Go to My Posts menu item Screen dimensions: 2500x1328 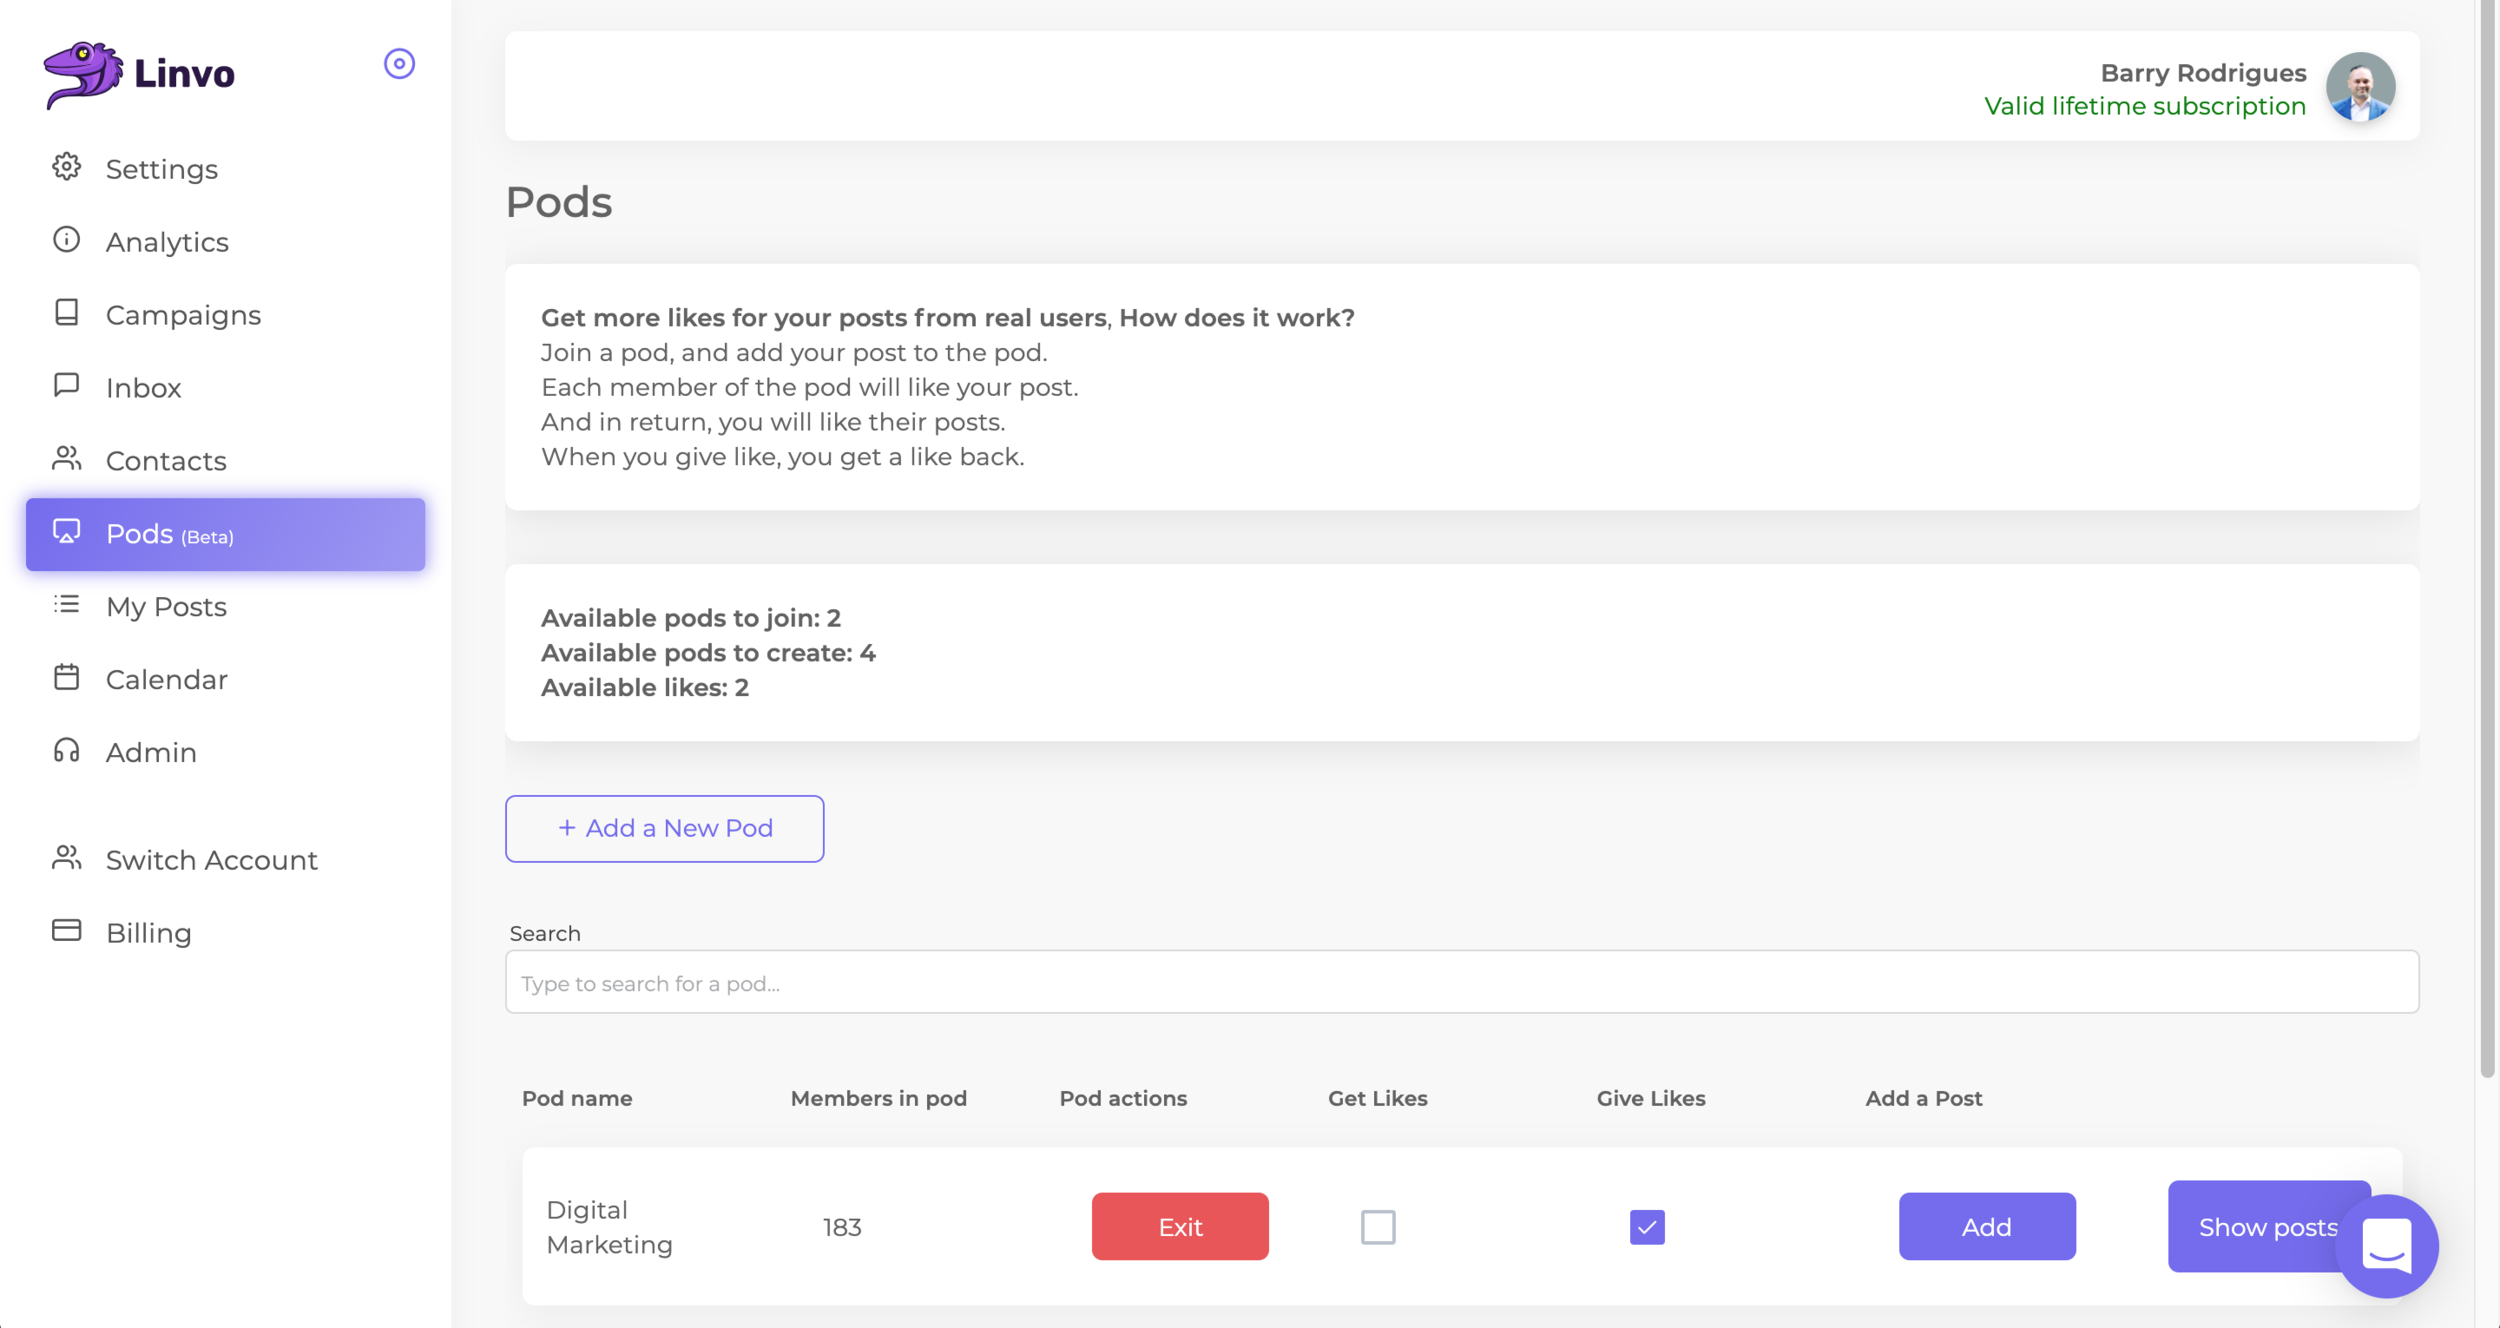(166, 607)
